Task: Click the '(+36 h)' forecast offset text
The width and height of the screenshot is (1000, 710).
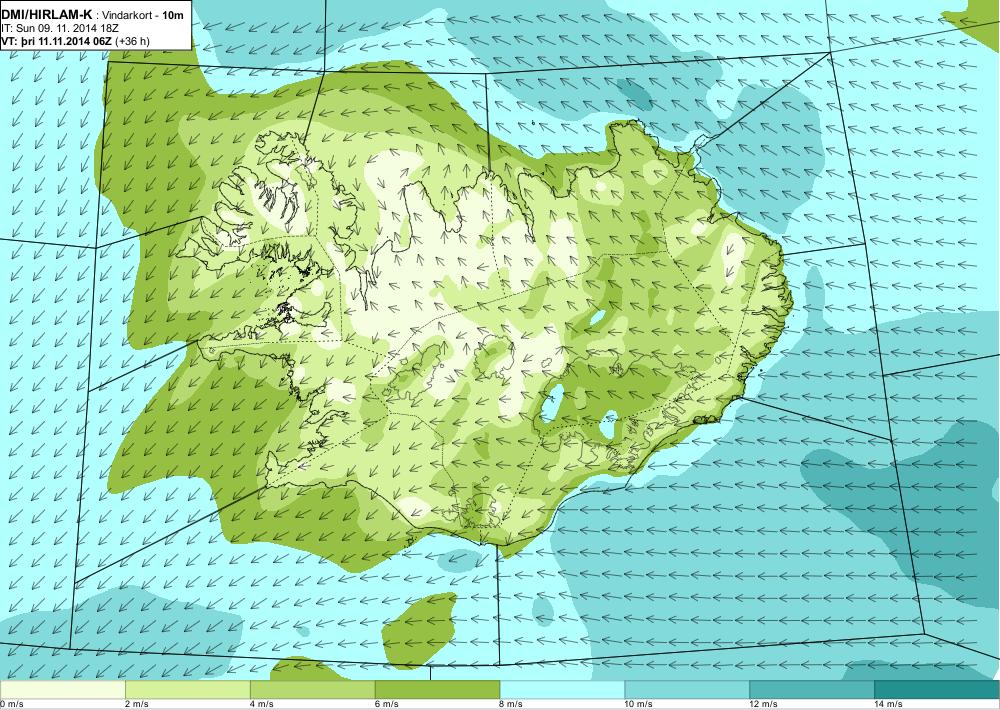Action: pyautogui.click(x=132, y=41)
